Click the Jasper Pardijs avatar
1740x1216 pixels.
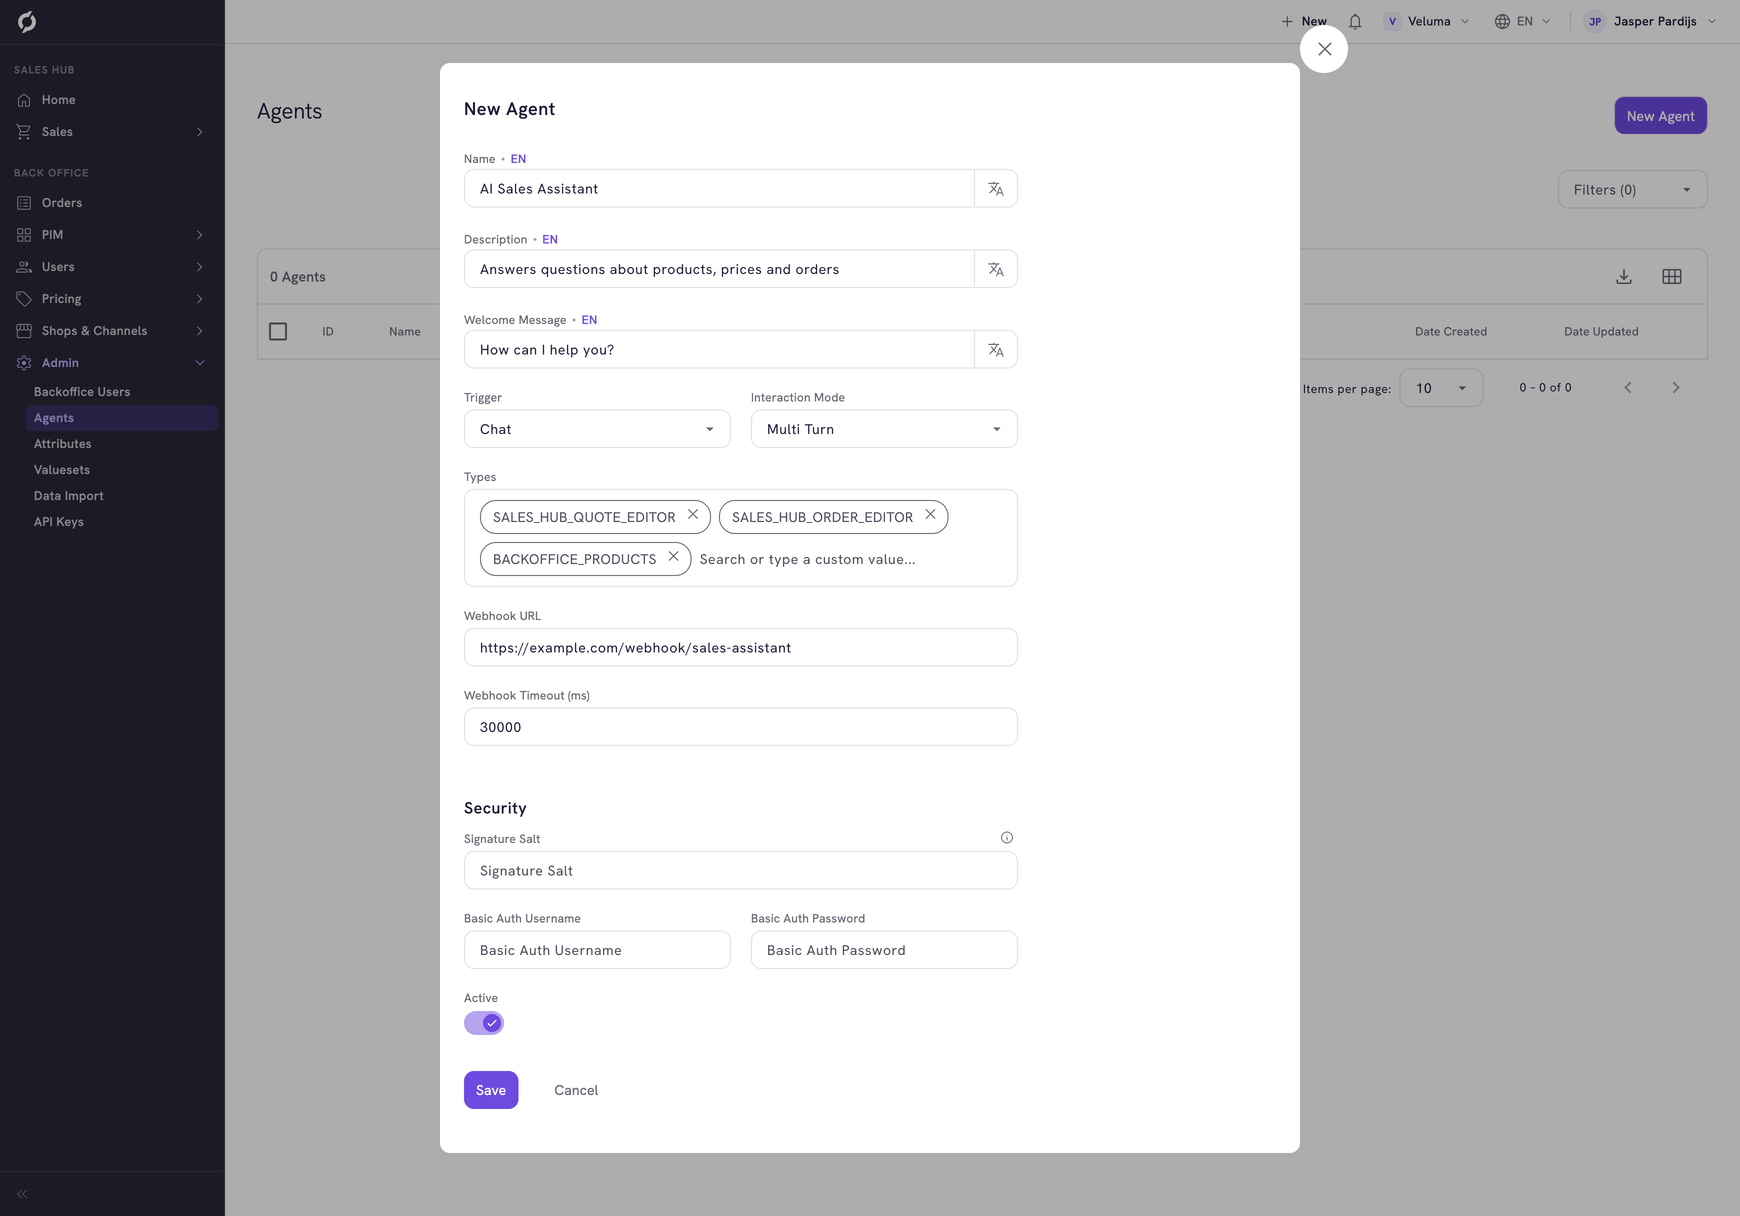(1595, 21)
